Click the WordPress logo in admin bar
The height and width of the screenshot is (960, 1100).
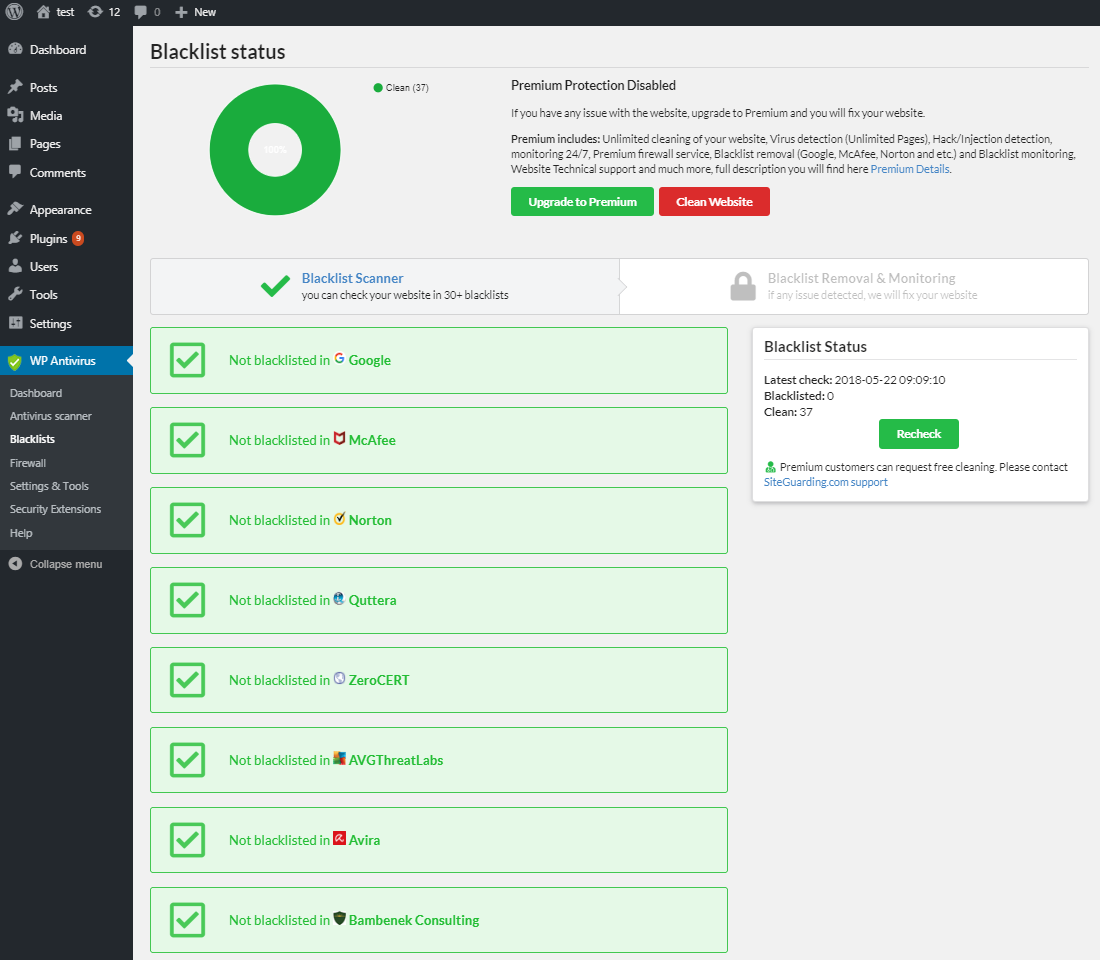(15, 12)
